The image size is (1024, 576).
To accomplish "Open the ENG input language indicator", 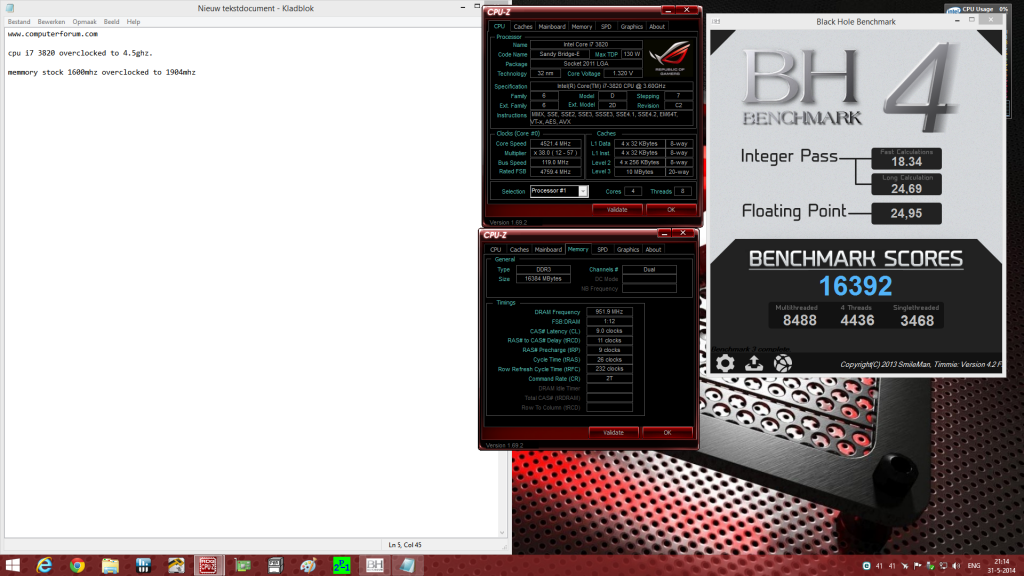I will click(x=974, y=566).
